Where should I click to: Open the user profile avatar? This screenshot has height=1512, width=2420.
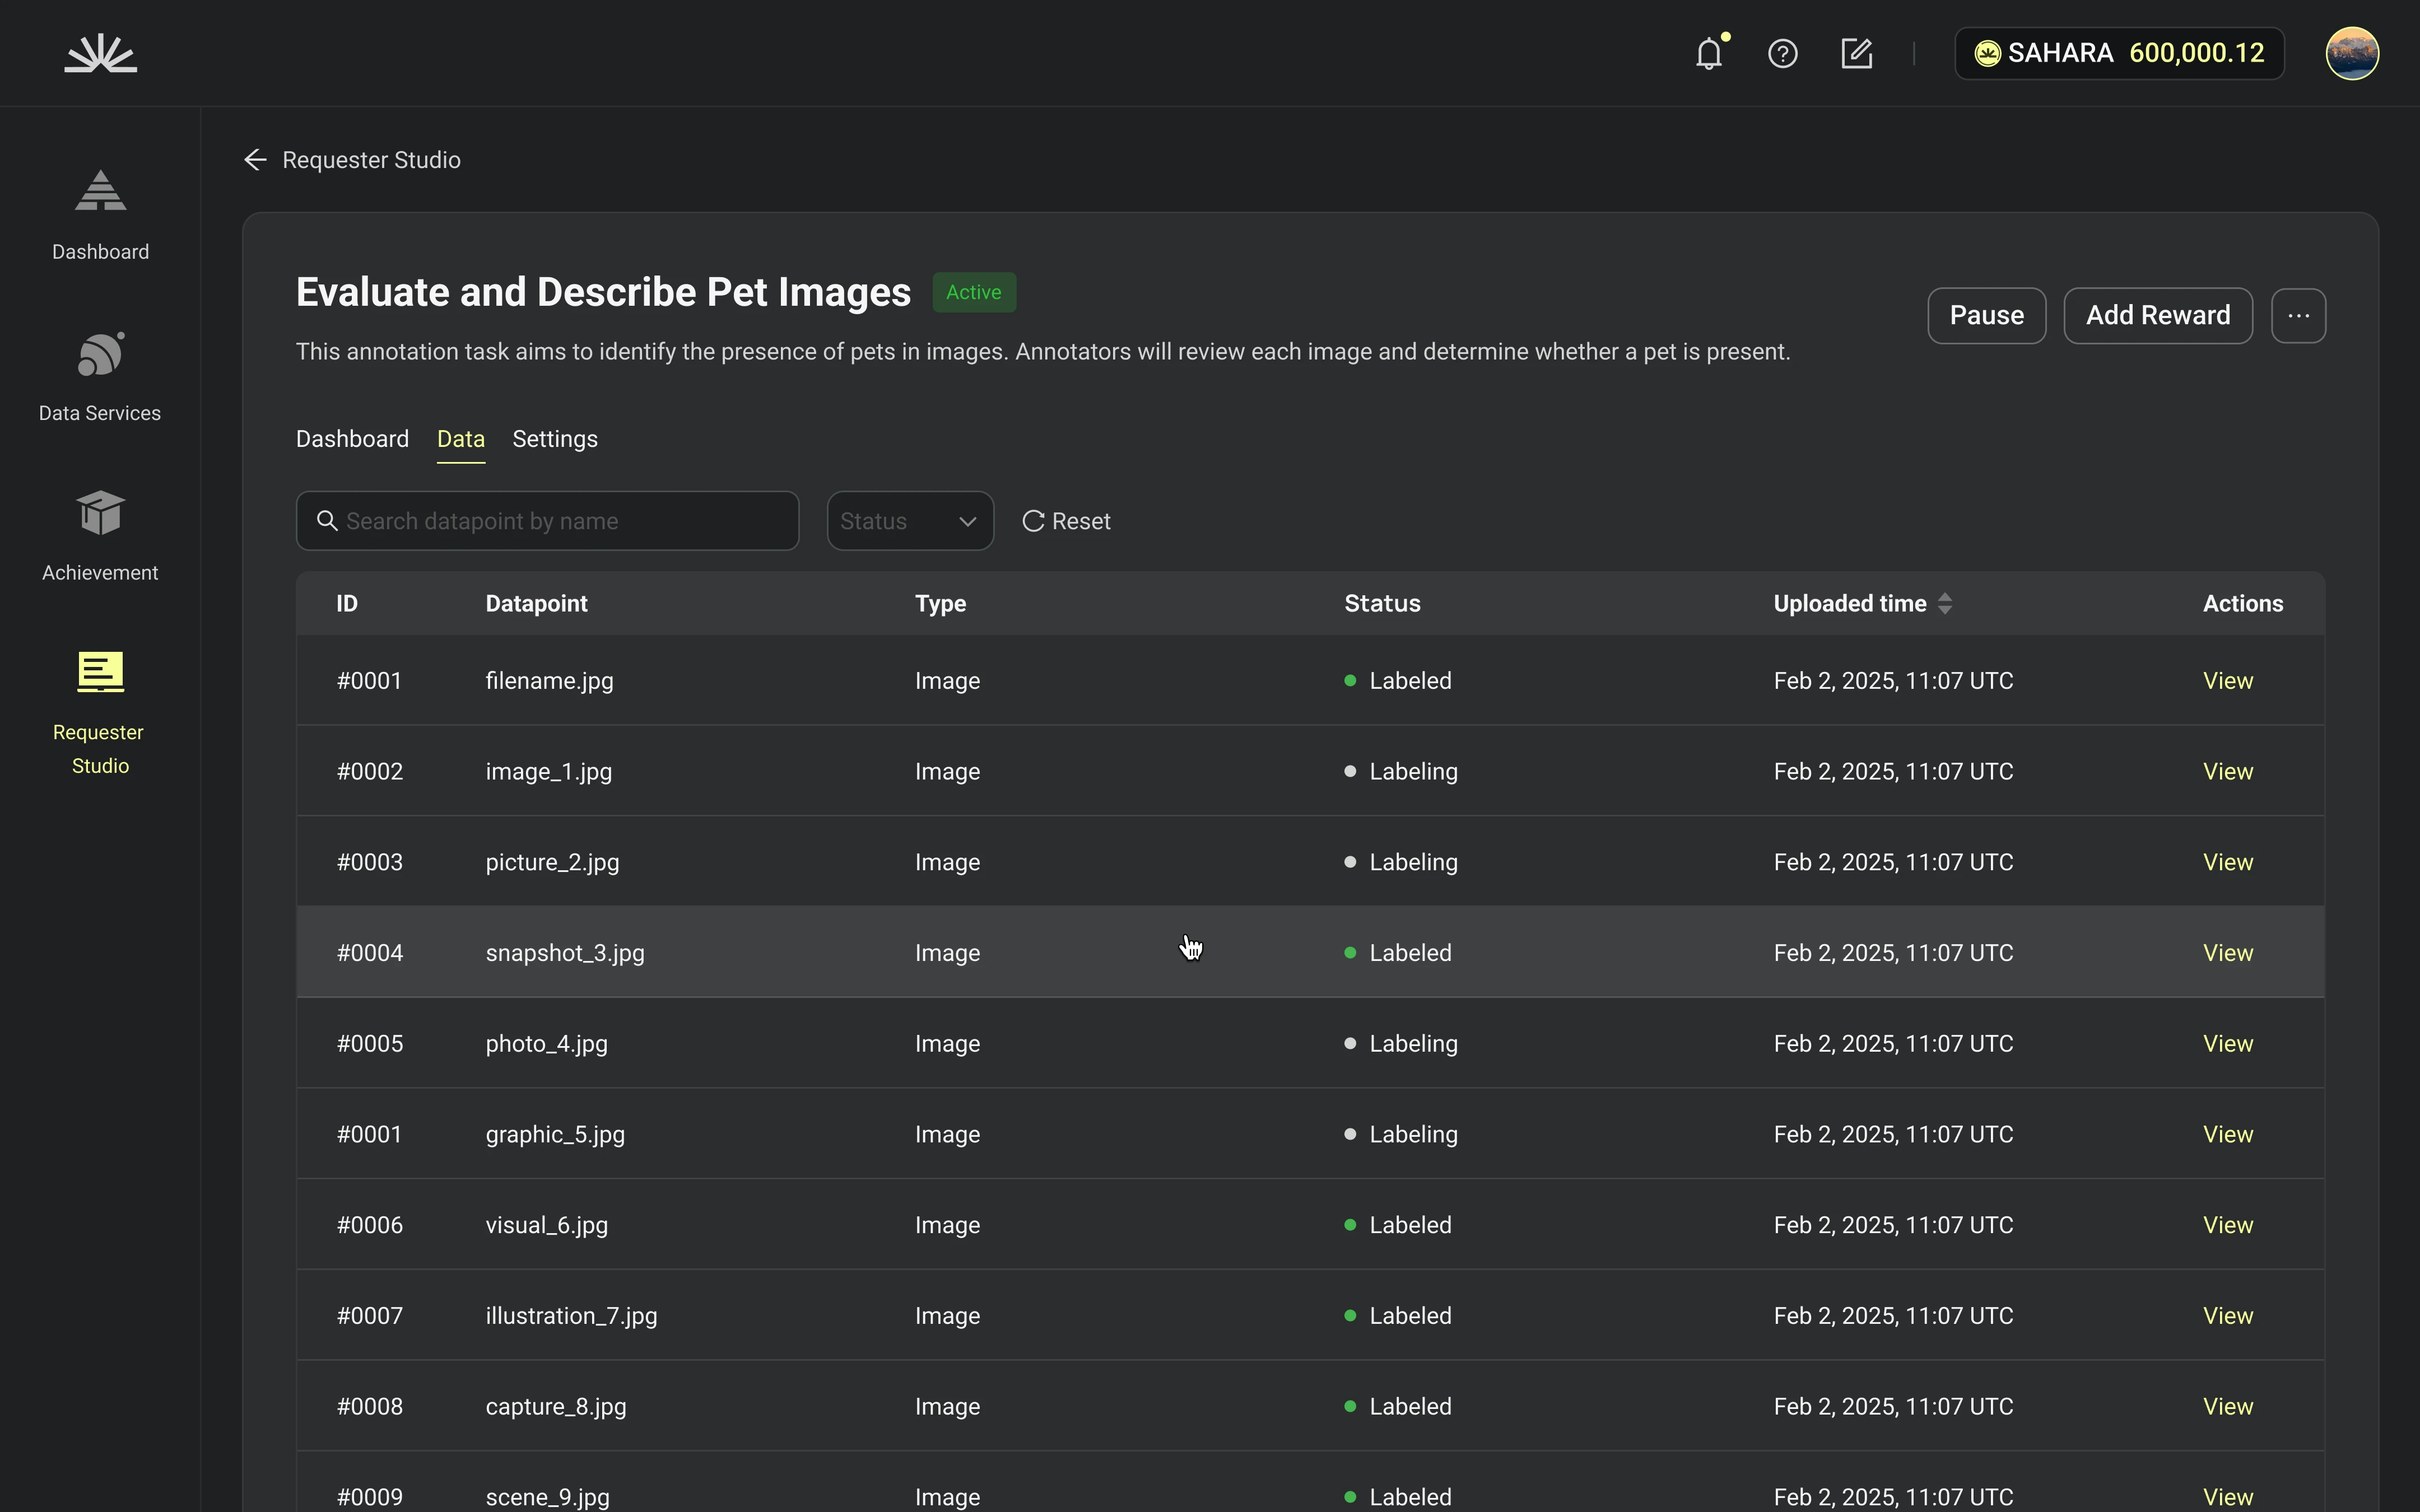click(x=2351, y=53)
